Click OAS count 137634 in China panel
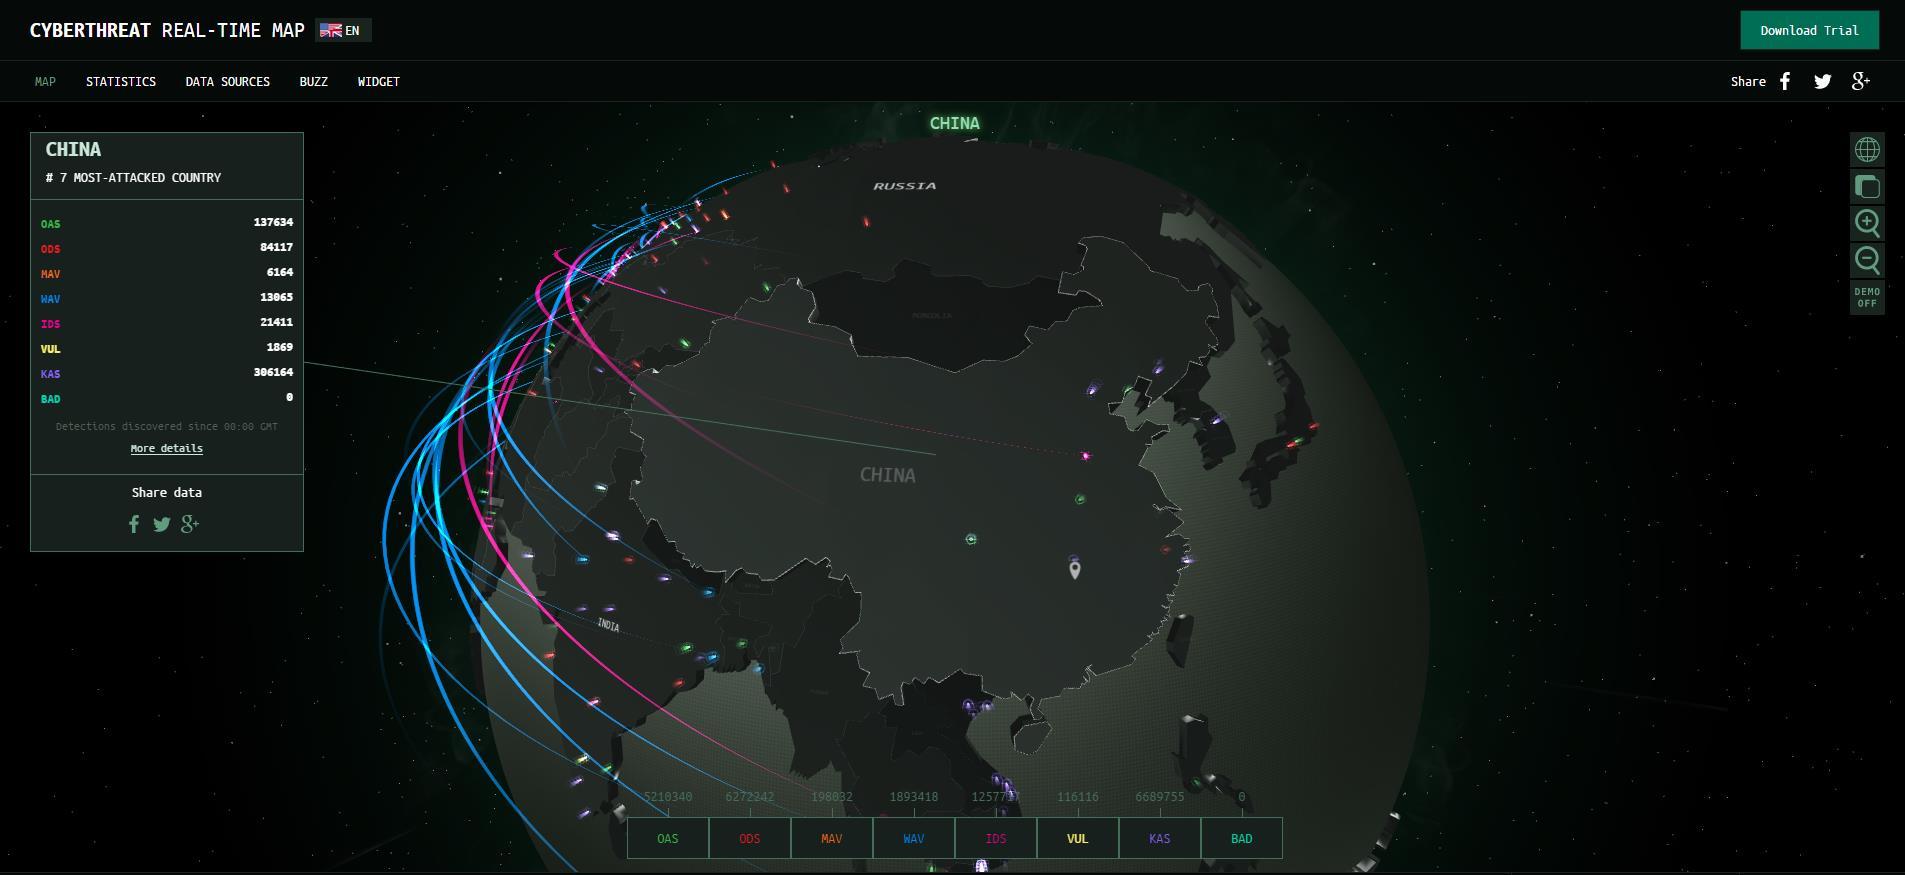The image size is (1905, 875). point(273,222)
